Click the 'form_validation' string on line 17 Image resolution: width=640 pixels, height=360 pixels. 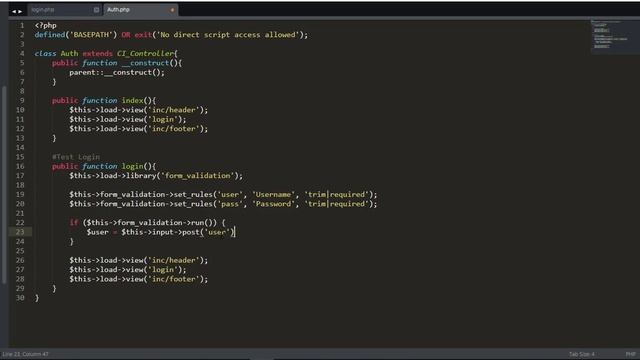click(197, 176)
